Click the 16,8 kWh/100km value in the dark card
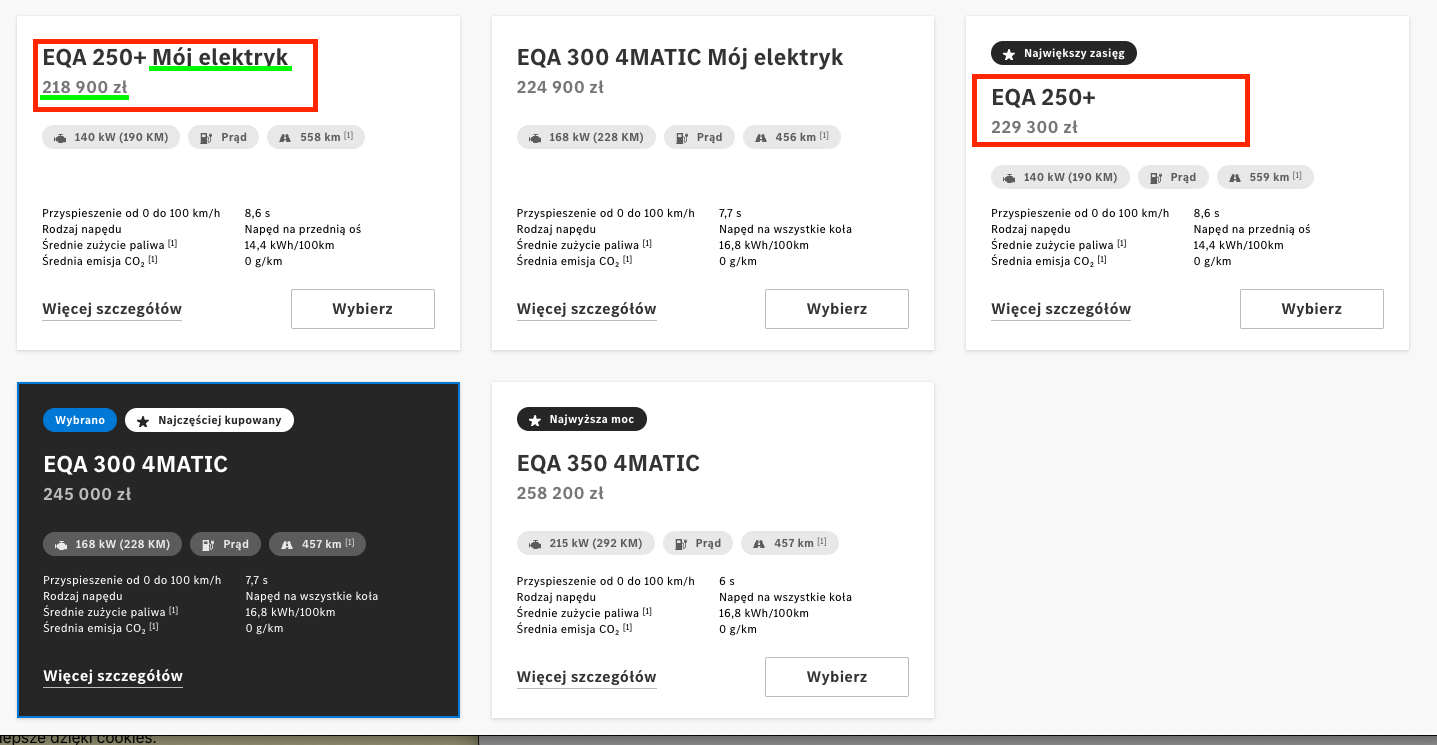 coord(290,613)
